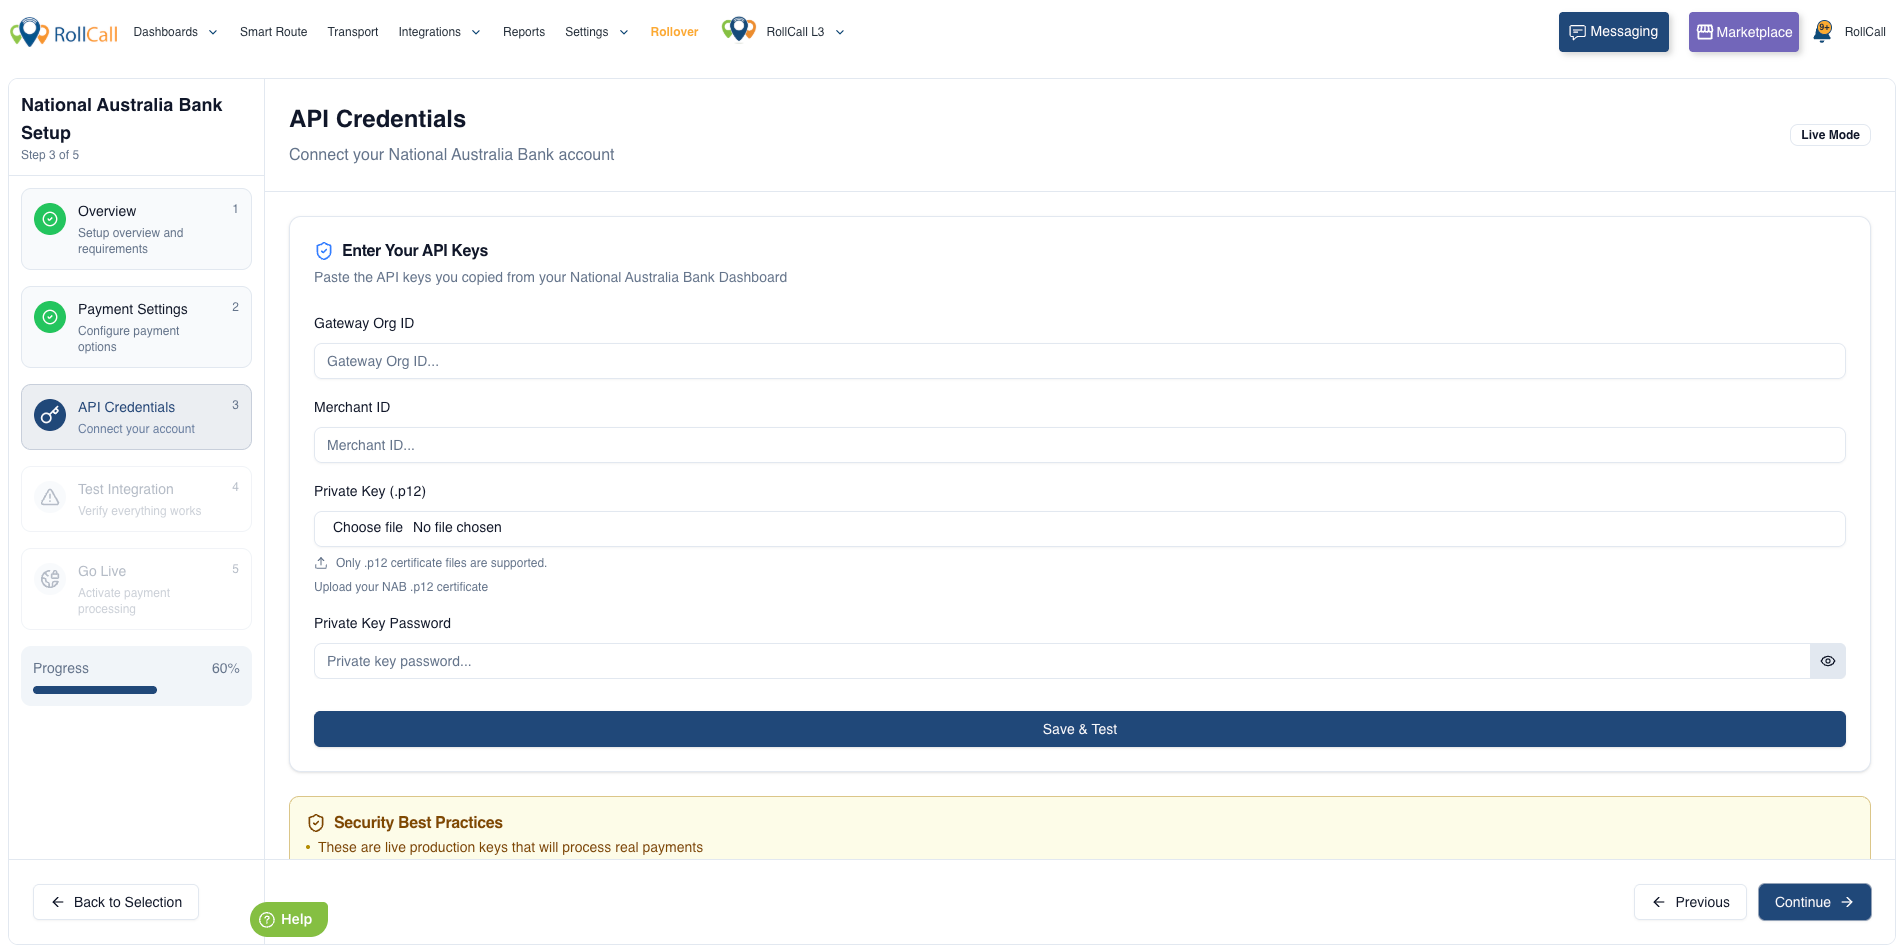Viewport: 1904px width, 952px height.
Task: Click the Go Live globe icon
Action: coord(50,579)
